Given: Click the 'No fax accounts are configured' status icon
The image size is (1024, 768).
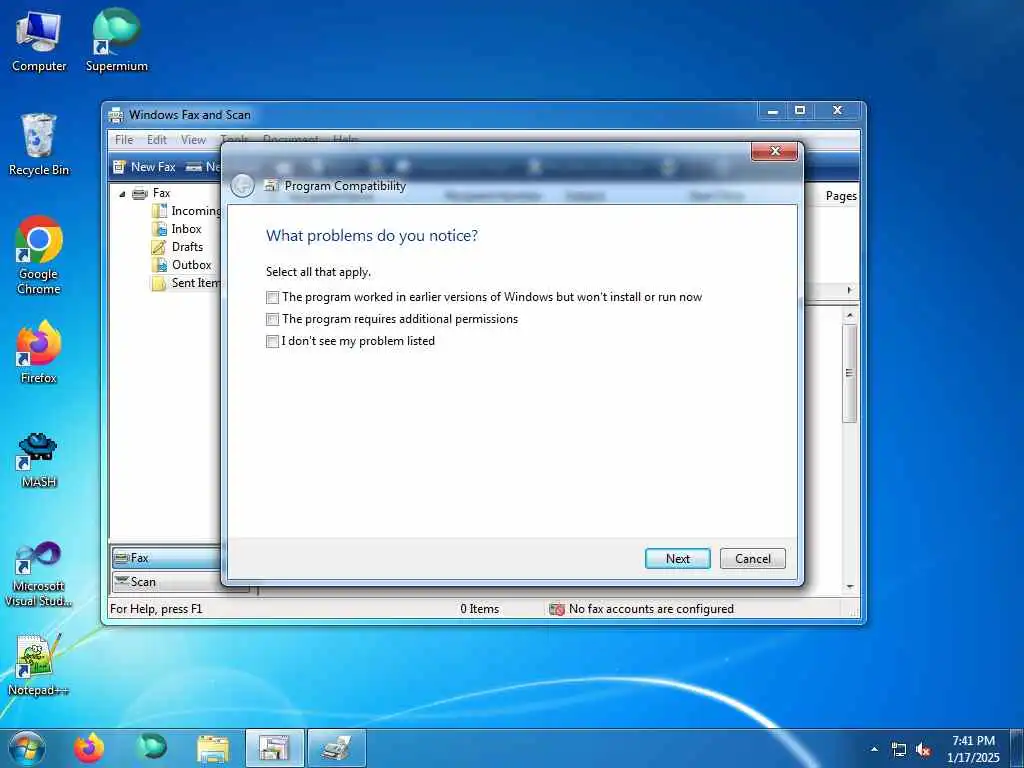Looking at the screenshot, I should (556, 609).
